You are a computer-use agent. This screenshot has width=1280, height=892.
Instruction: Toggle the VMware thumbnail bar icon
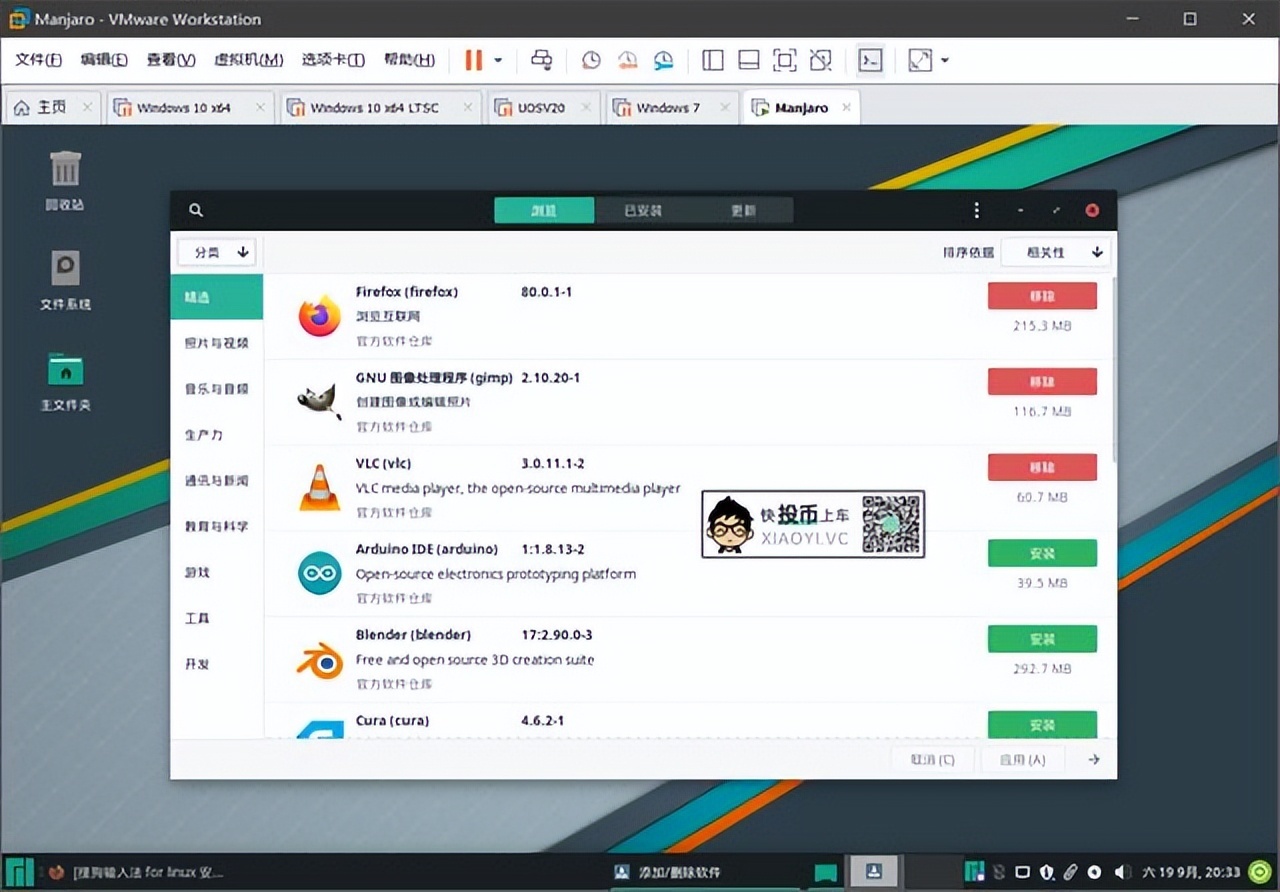(x=749, y=60)
